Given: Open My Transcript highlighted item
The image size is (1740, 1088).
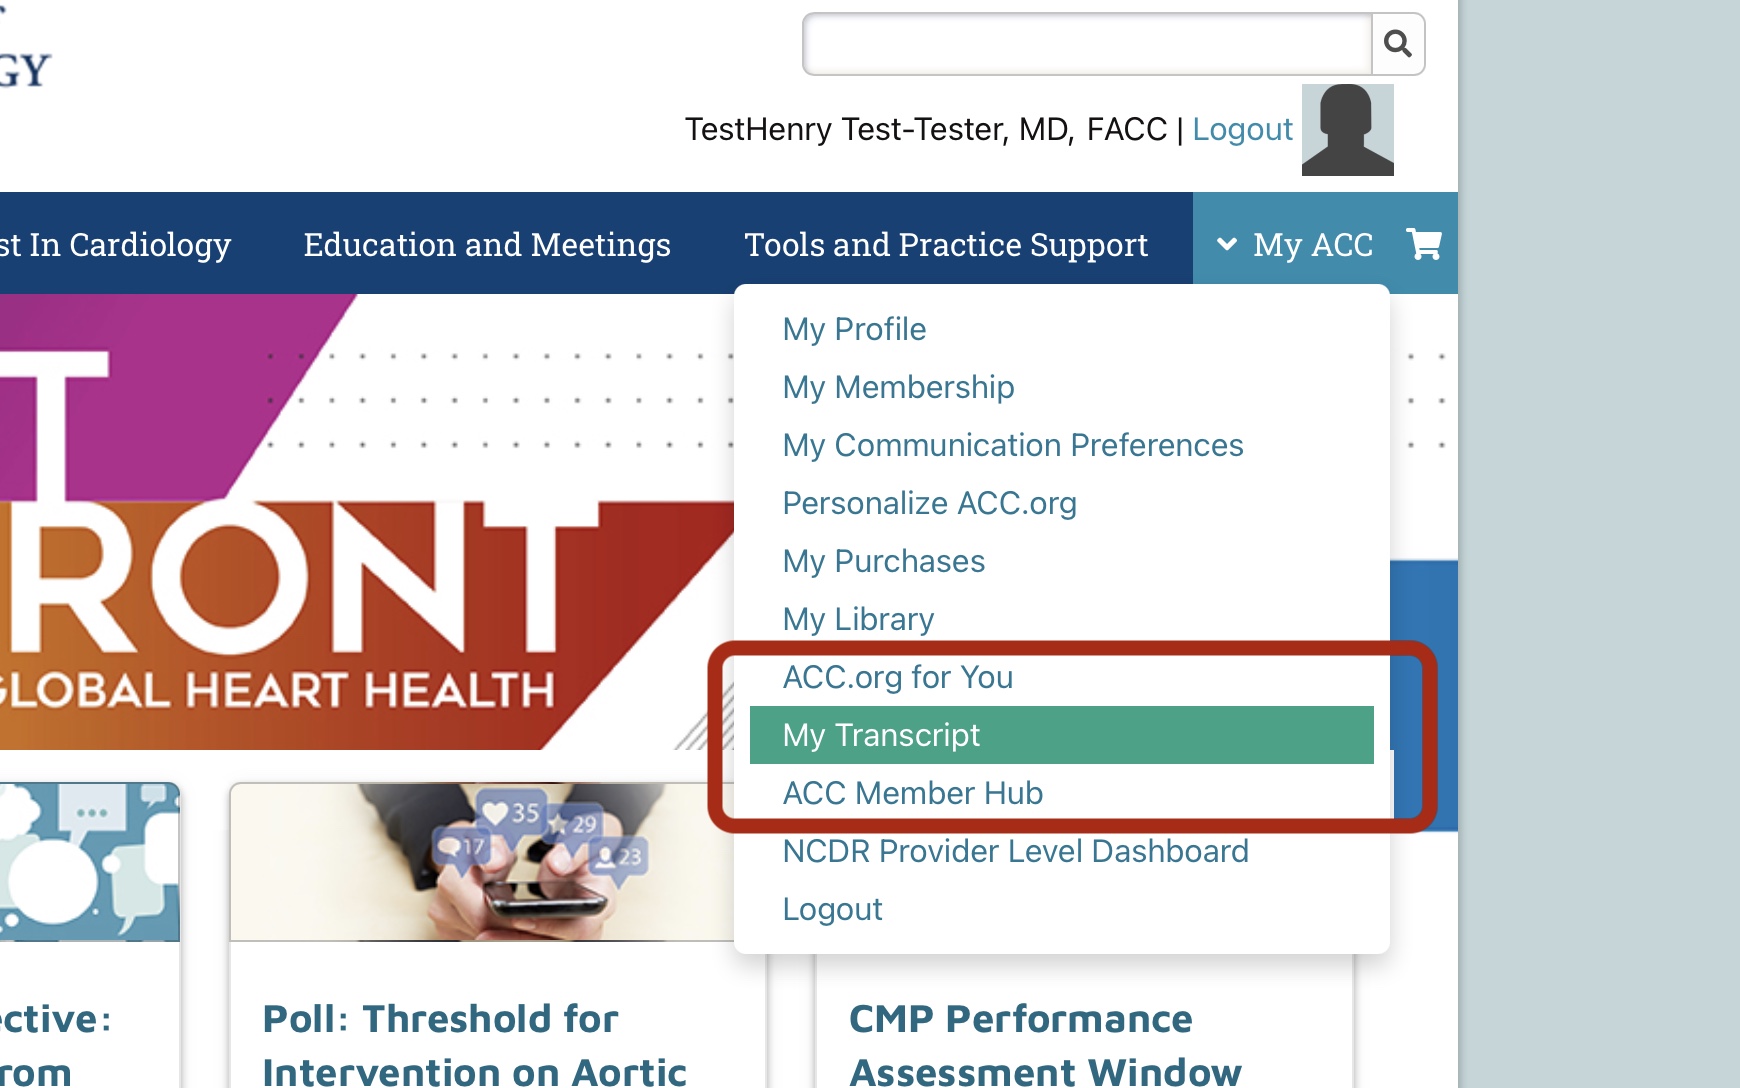Looking at the screenshot, I should (x=881, y=735).
